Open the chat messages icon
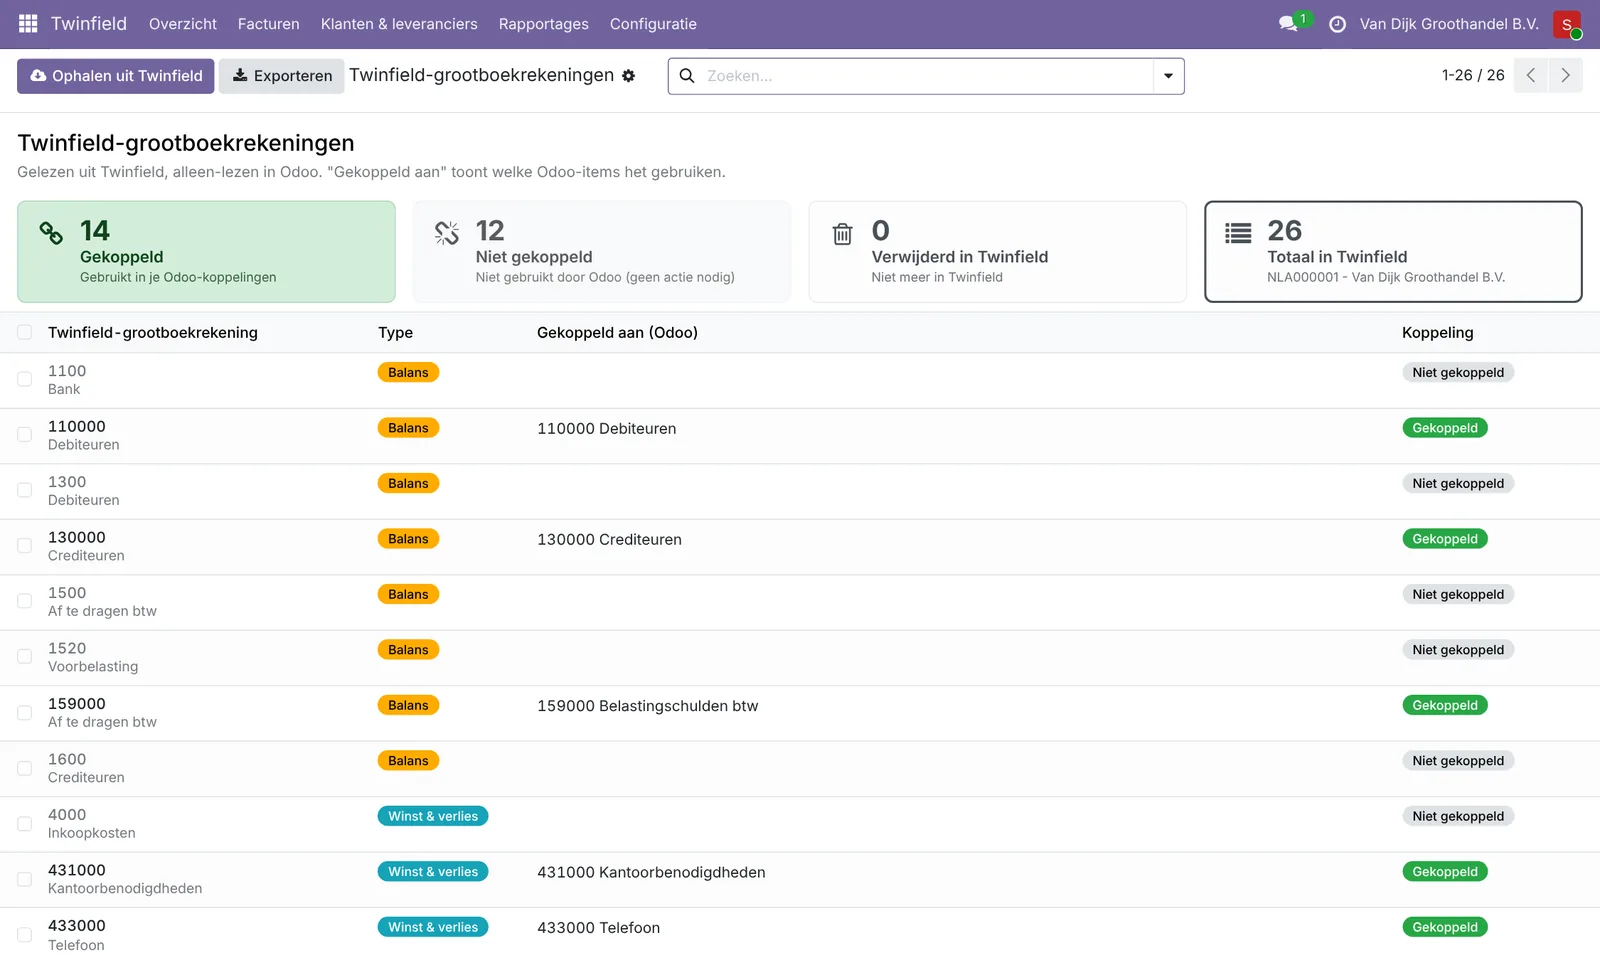The width and height of the screenshot is (1600, 960). coord(1288,24)
